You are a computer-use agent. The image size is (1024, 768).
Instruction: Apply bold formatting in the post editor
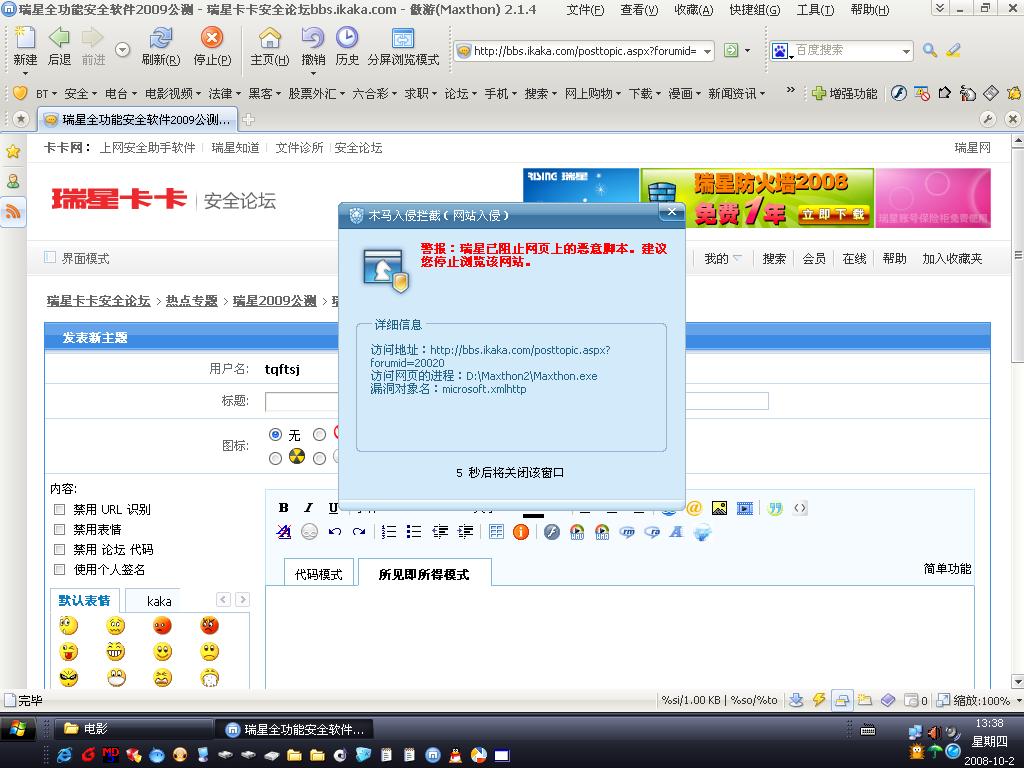point(283,508)
